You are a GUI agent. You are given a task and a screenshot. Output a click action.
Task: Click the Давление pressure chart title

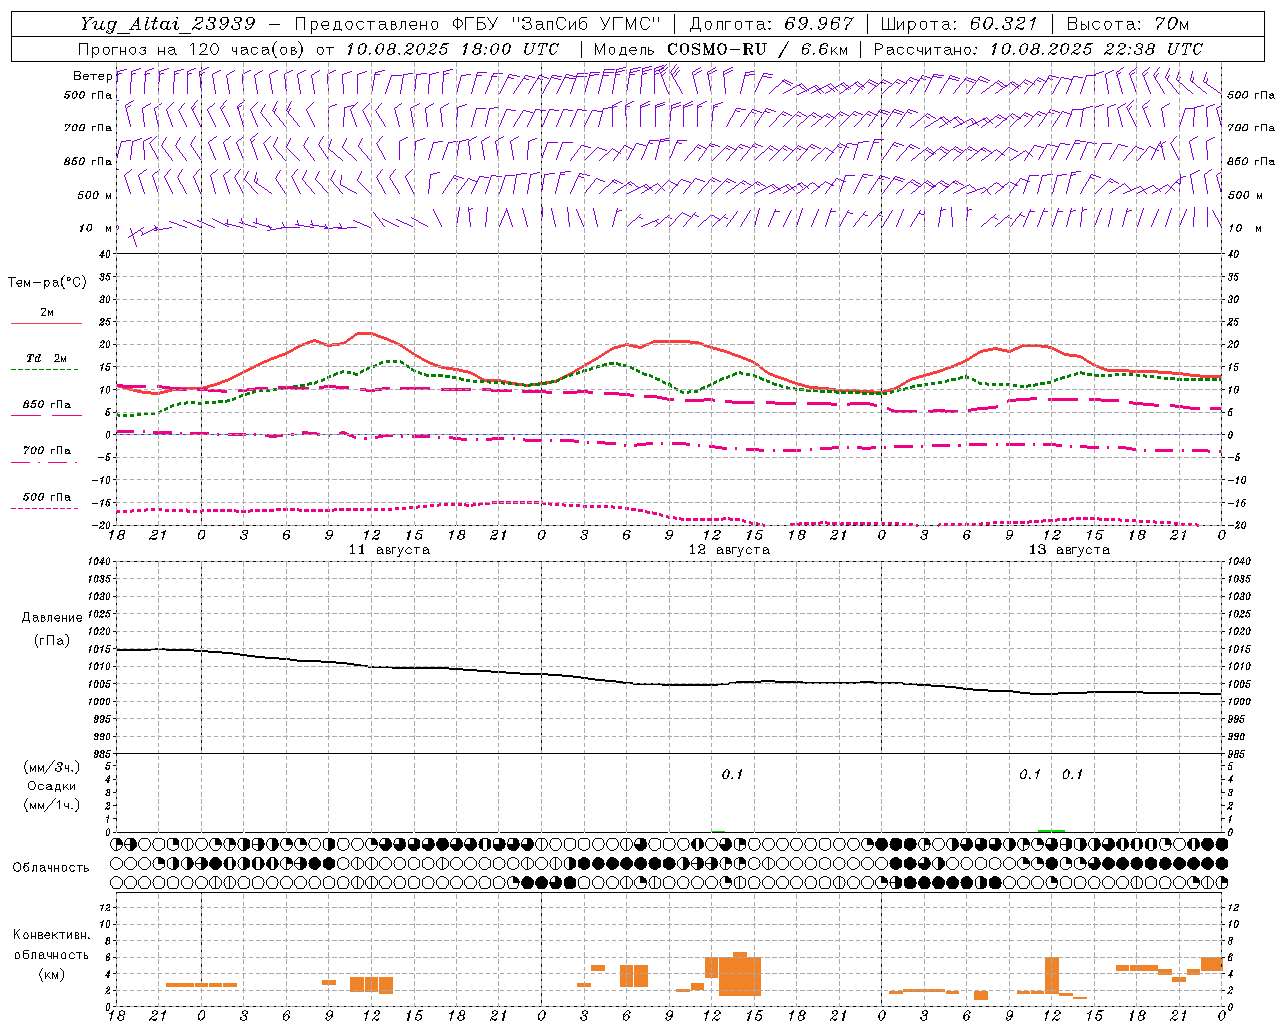52,618
